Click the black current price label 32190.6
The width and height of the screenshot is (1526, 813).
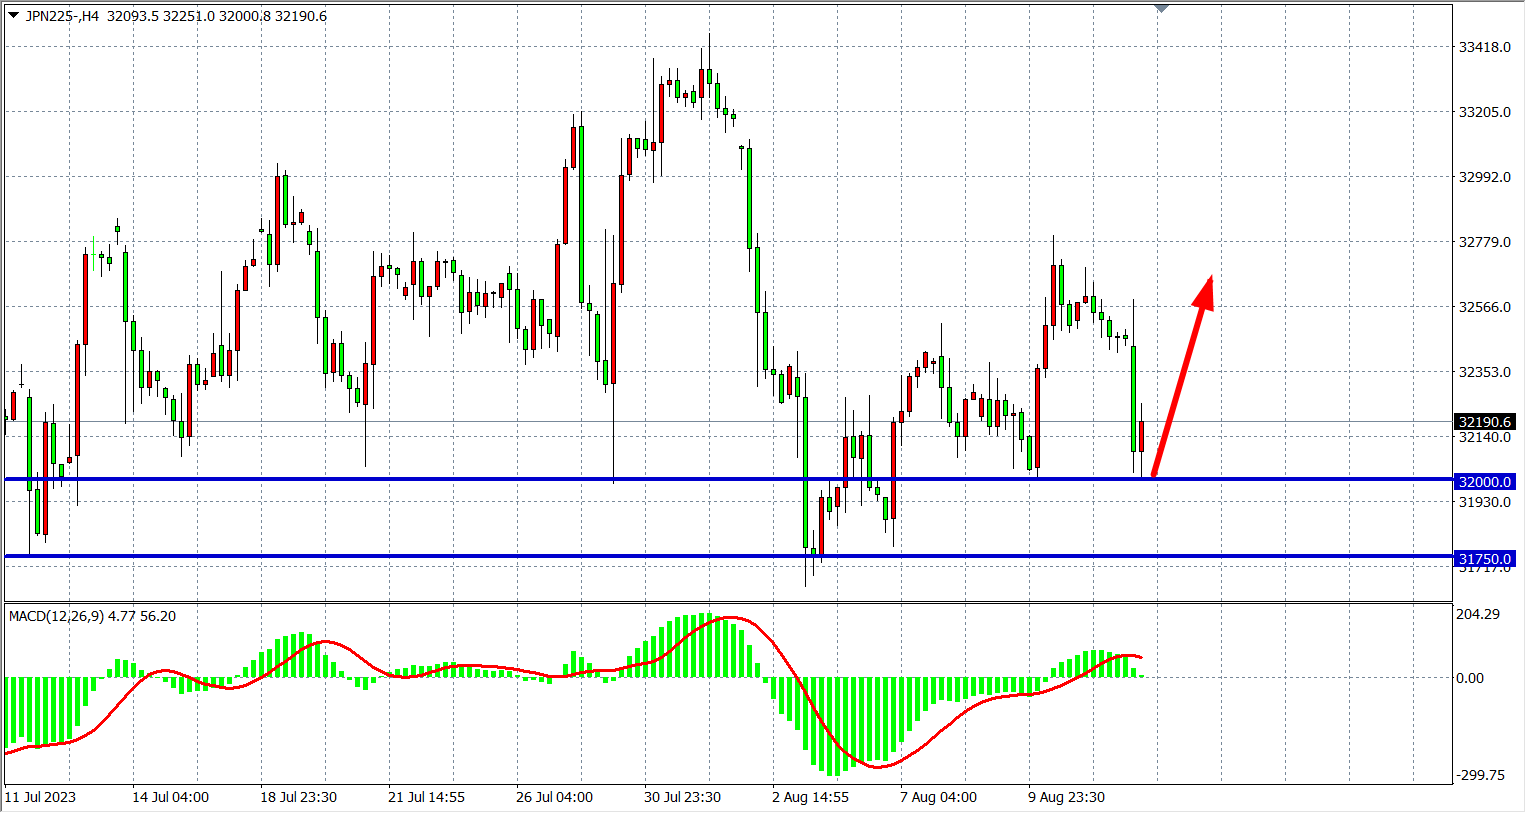click(1484, 422)
